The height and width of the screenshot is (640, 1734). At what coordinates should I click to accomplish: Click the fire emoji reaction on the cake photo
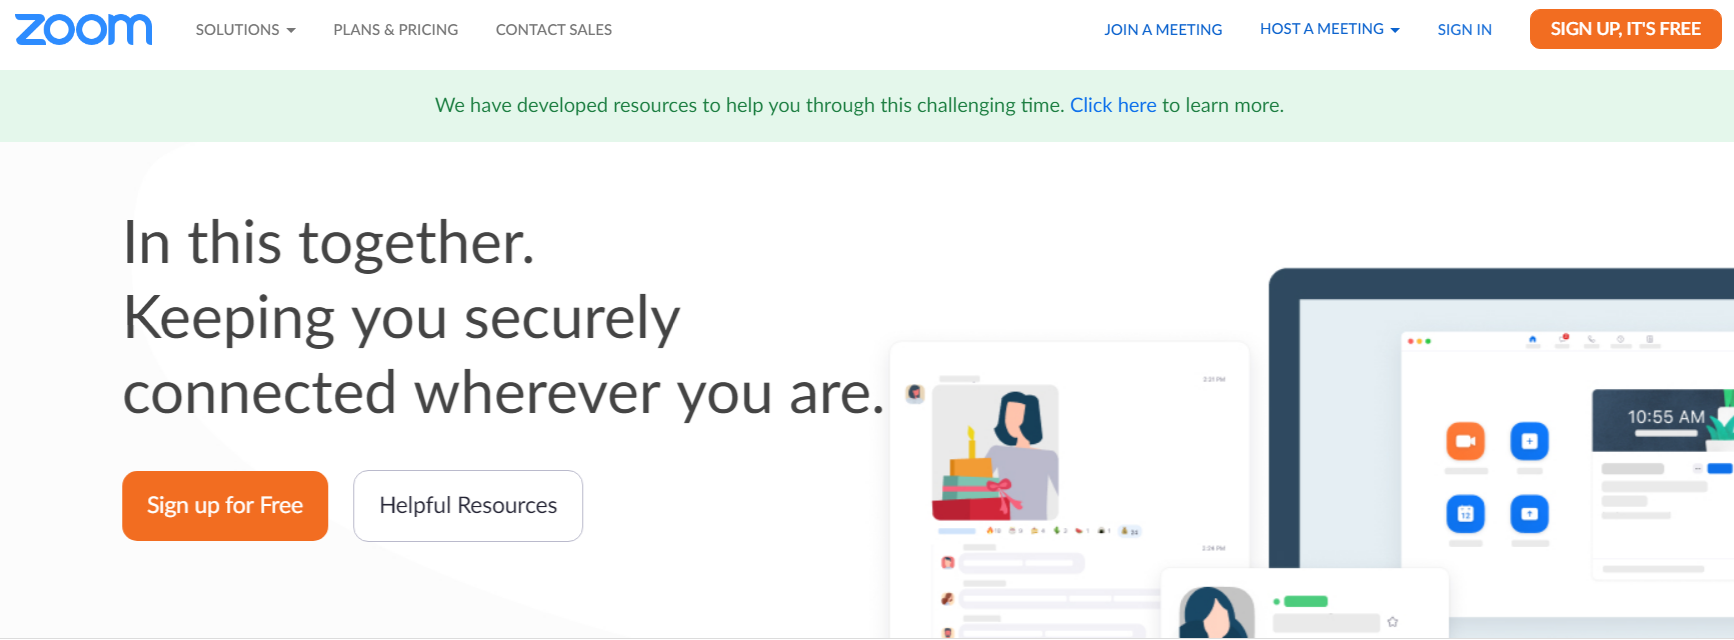coord(990,531)
